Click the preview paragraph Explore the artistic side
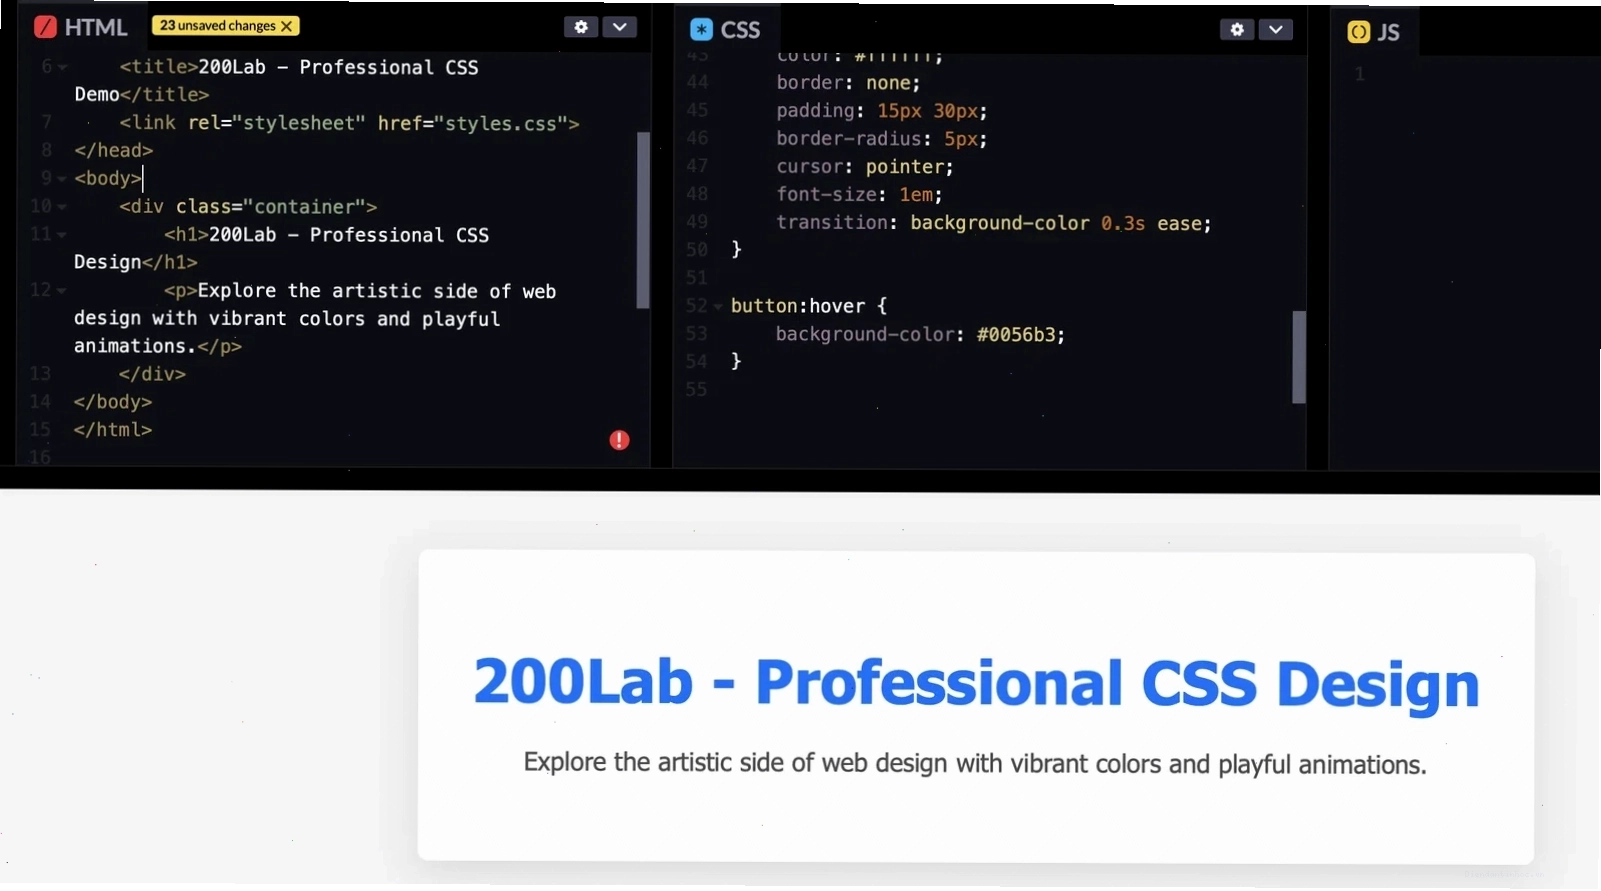 pyautogui.click(x=975, y=764)
